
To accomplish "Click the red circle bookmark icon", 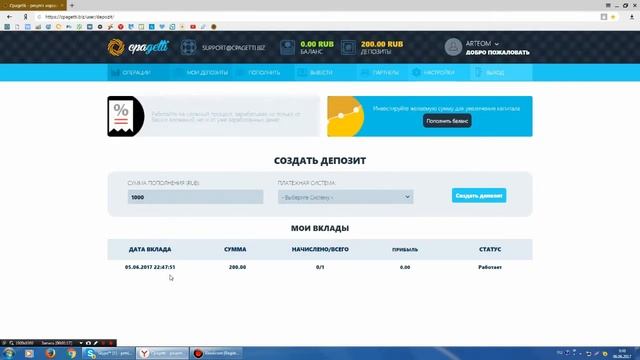I will coord(120,27).
